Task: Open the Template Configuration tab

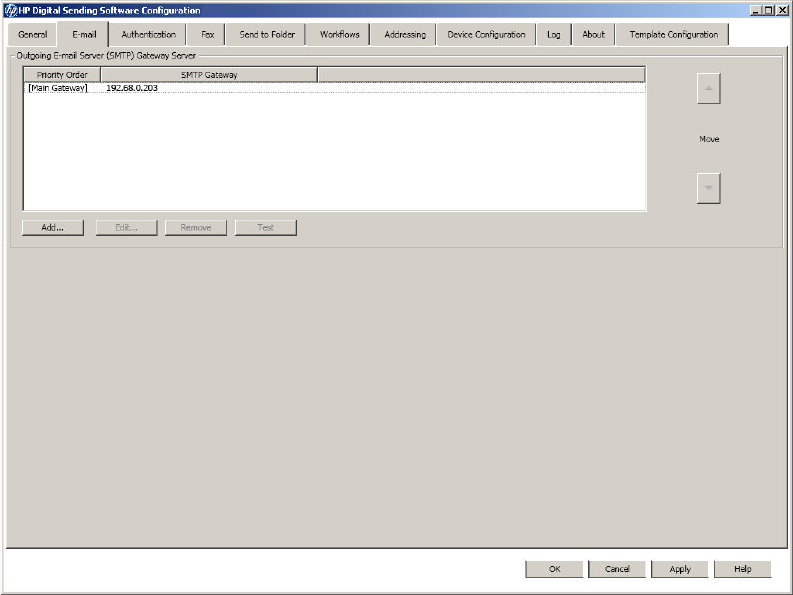Action: point(673,34)
